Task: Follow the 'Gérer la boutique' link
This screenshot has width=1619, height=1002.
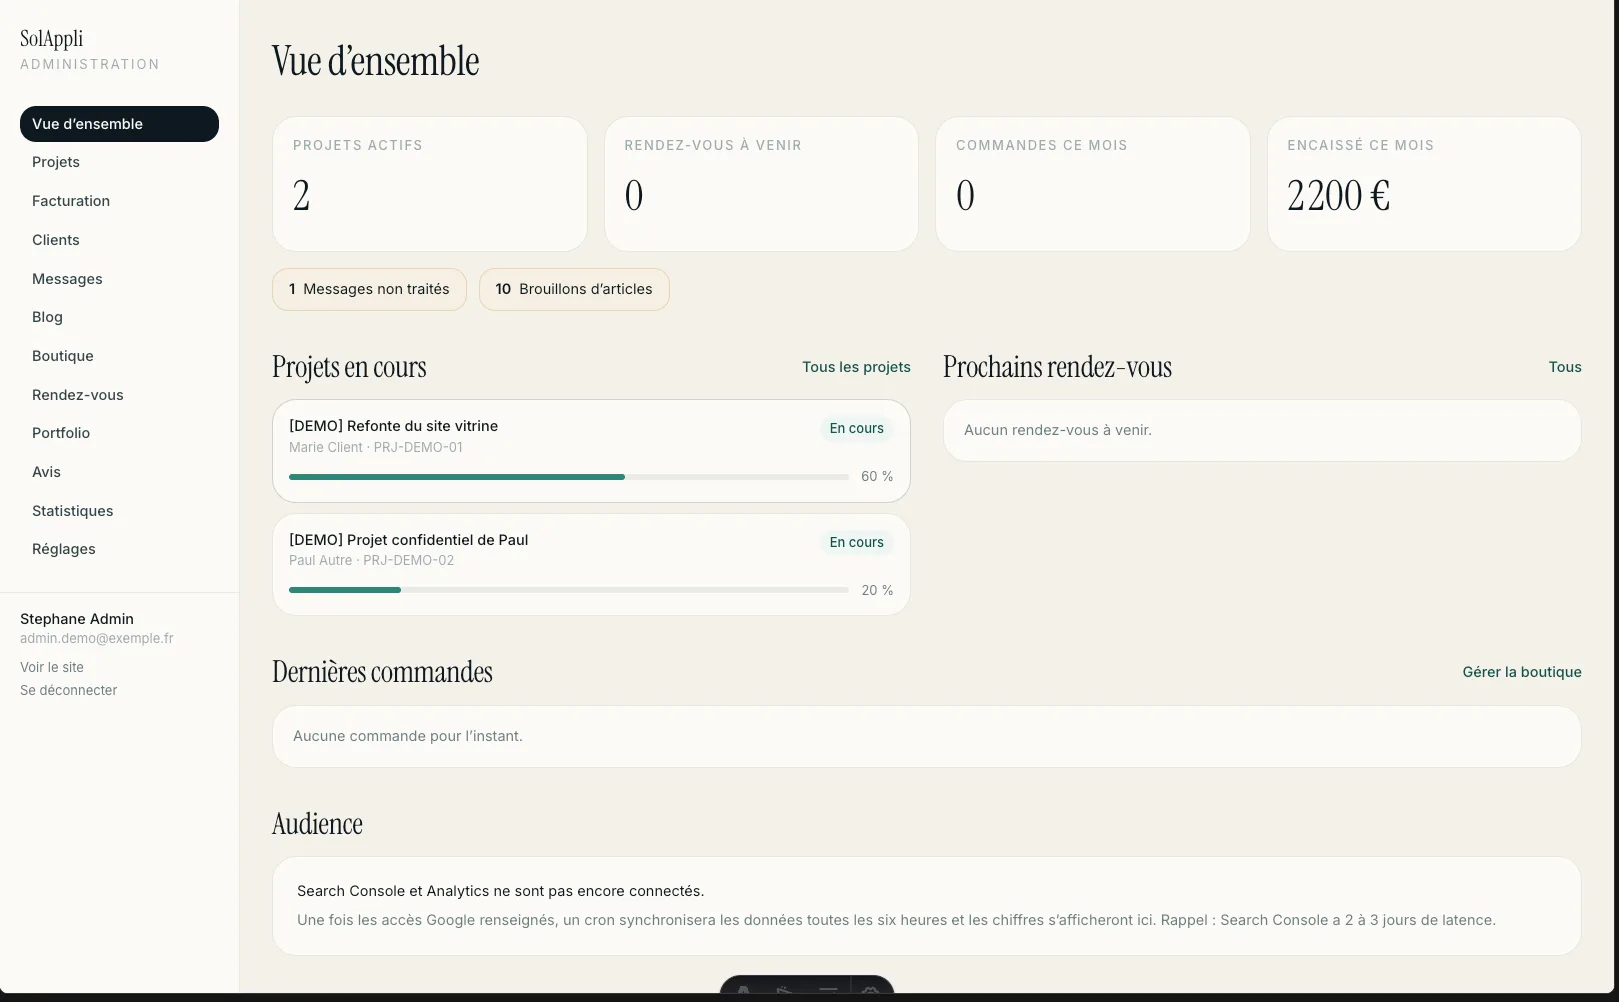Action: pyautogui.click(x=1522, y=672)
